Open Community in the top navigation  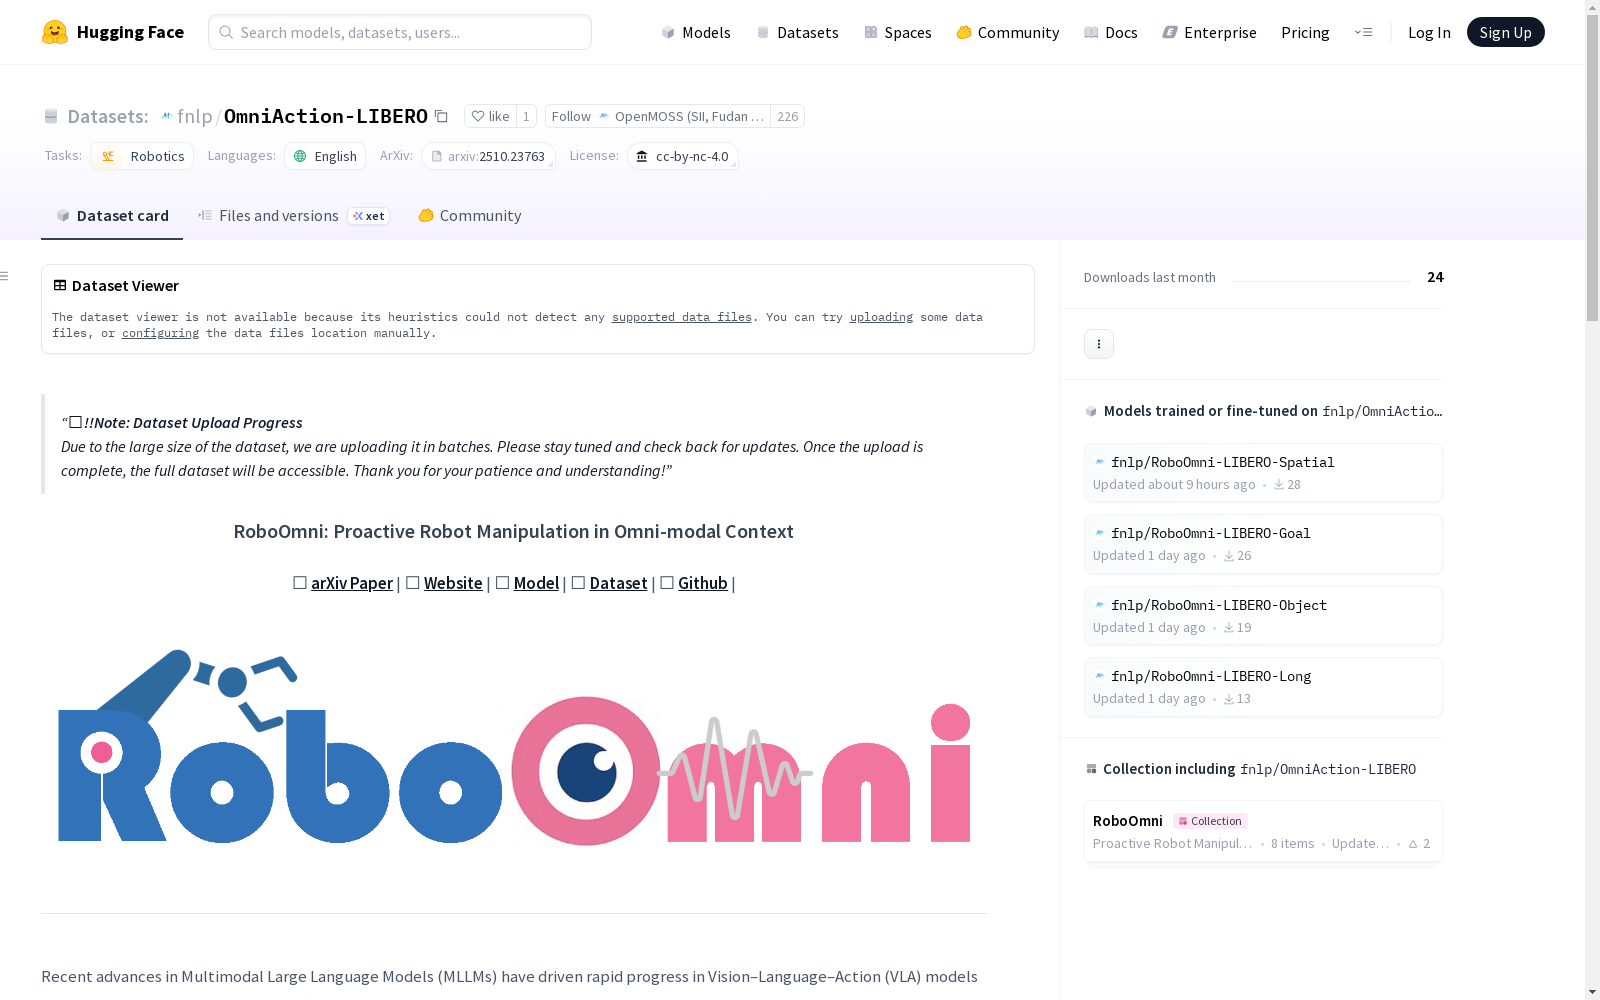click(1008, 32)
